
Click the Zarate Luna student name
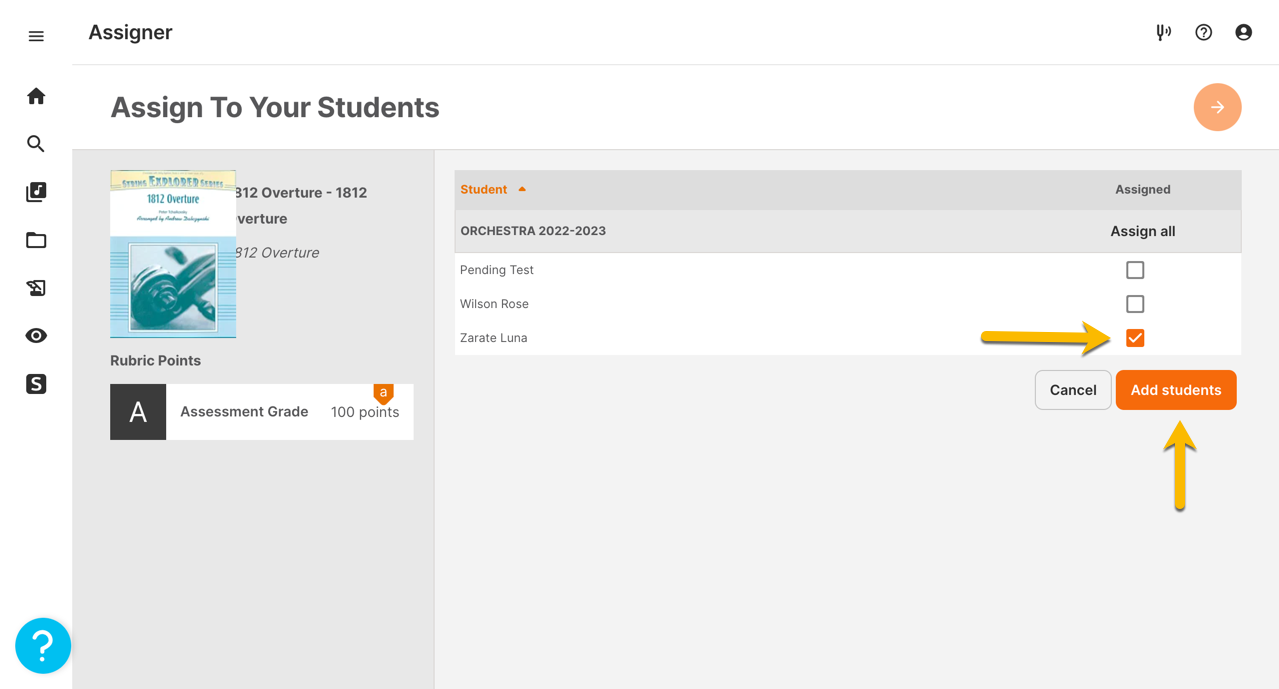tap(493, 338)
